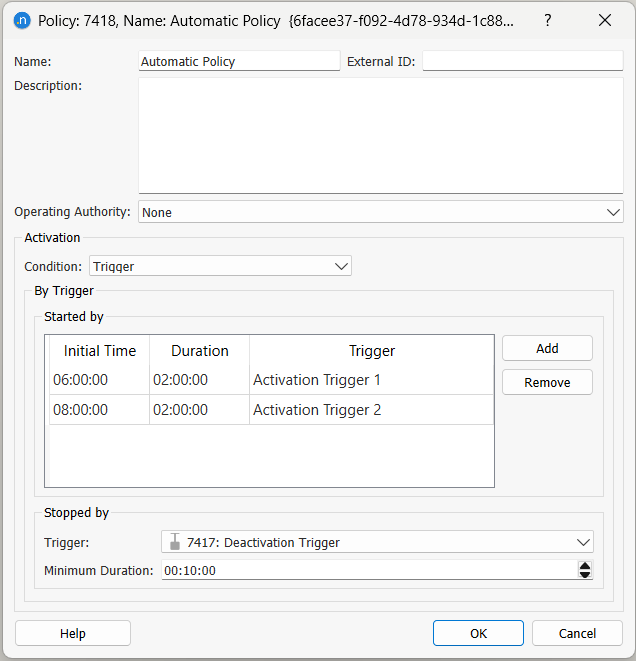Click inside the Description text area
This screenshot has height=661, width=636.
click(380, 135)
